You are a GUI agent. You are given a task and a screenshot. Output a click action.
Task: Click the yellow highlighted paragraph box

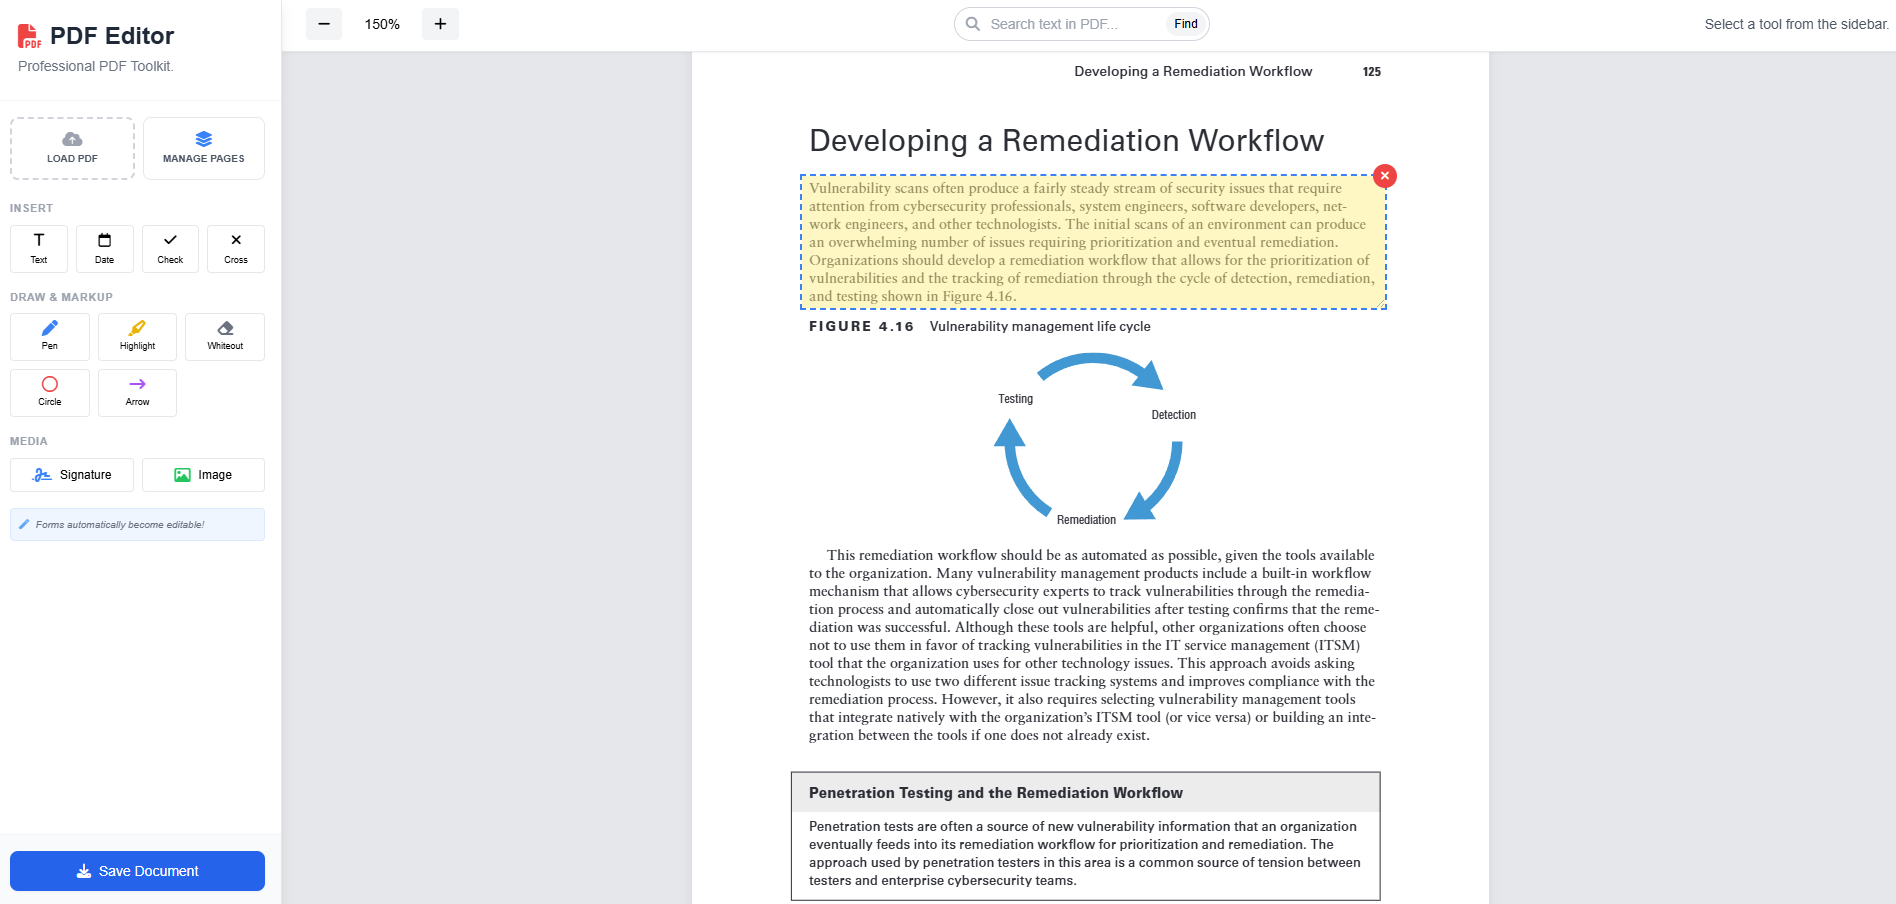pyautogui.click(x=1092, y=242)
